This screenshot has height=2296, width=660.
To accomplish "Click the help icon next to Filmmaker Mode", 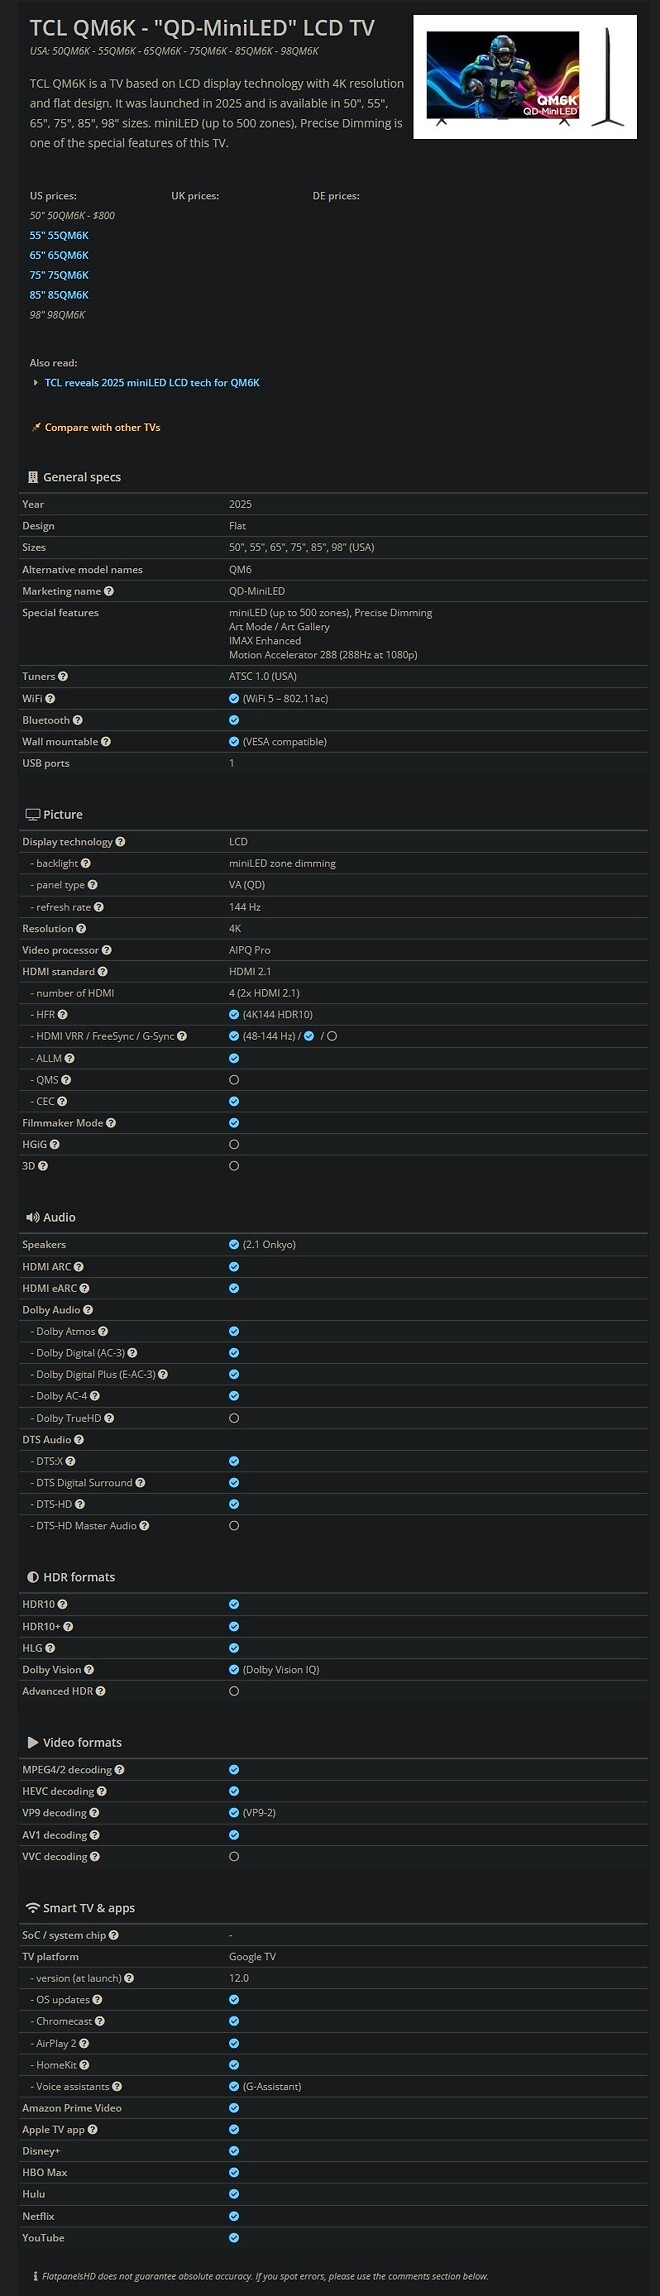I will point(111,1123).
